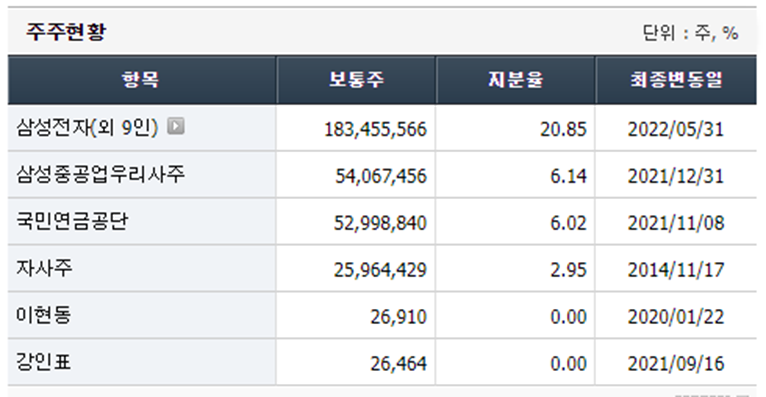Viewport: 766px width, 397px height.
Task: Click the date 2021/11/08
Action: coord(676,223)
